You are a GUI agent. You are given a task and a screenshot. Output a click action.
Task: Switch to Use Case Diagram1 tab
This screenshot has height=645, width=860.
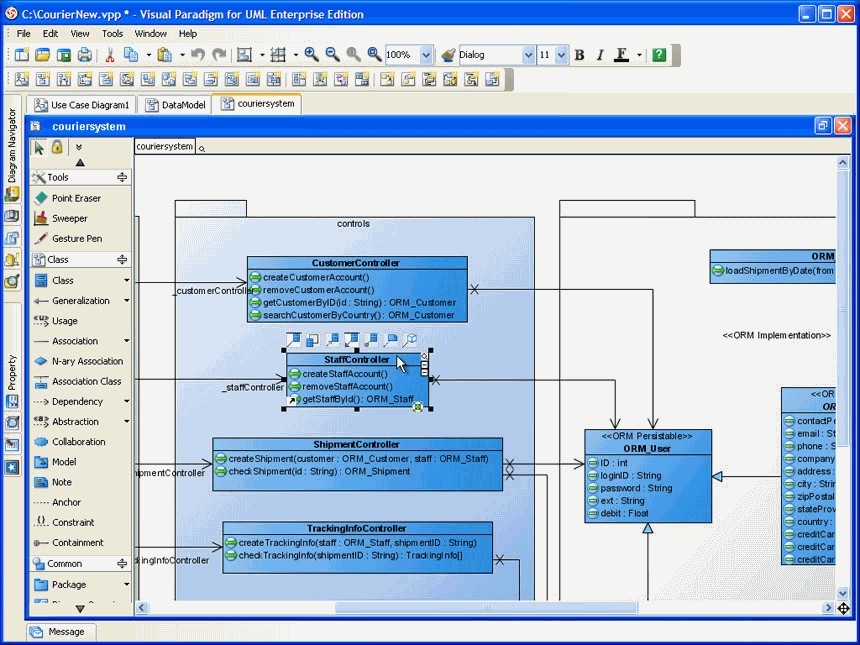(82, 105)
